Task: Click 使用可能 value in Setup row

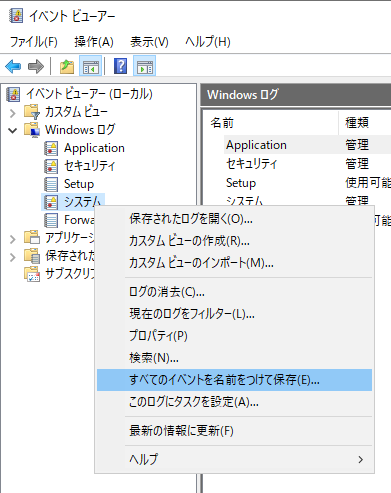Action: pyautogui.click(x=368, y=183)
